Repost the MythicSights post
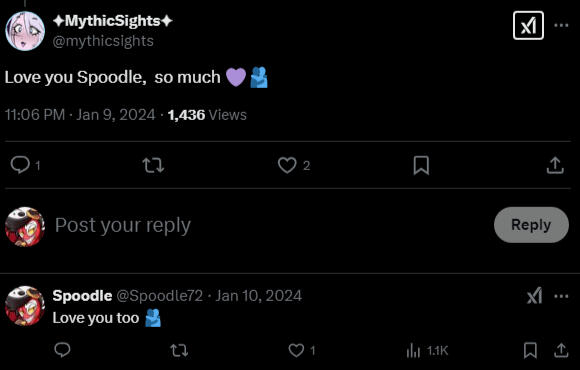The image size is (580, 370). (x=153, y=165)
